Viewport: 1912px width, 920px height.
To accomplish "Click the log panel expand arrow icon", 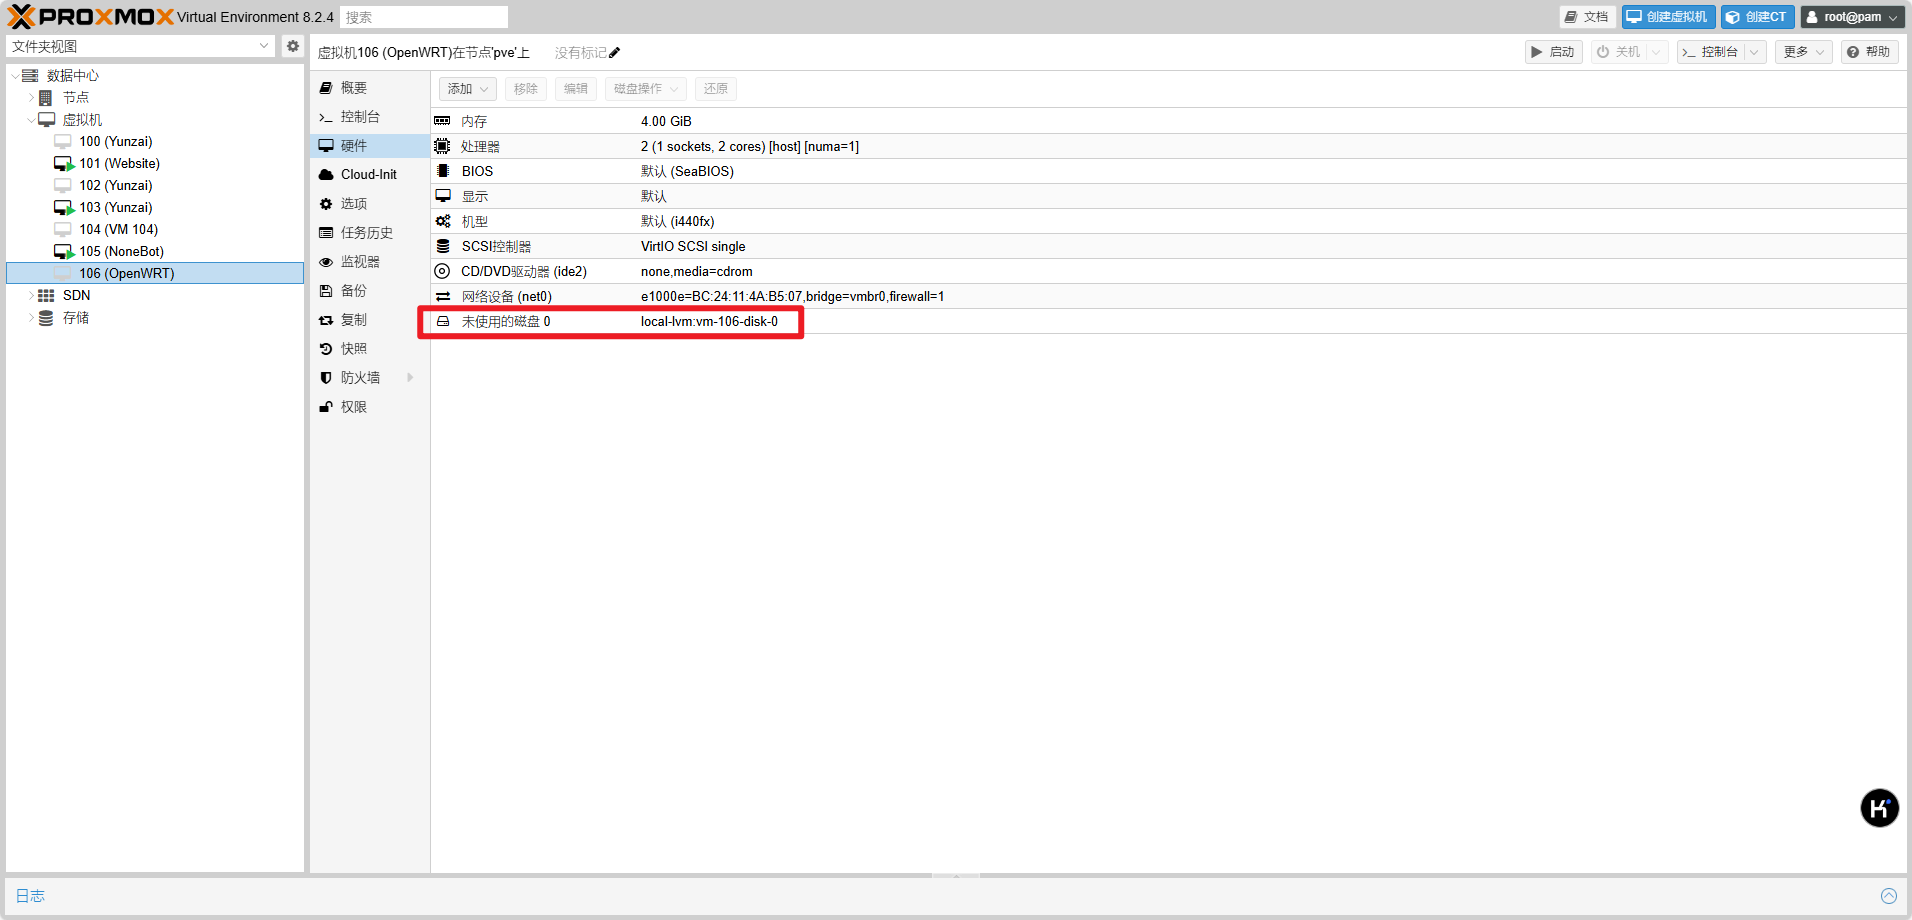I will point(1888,896).
